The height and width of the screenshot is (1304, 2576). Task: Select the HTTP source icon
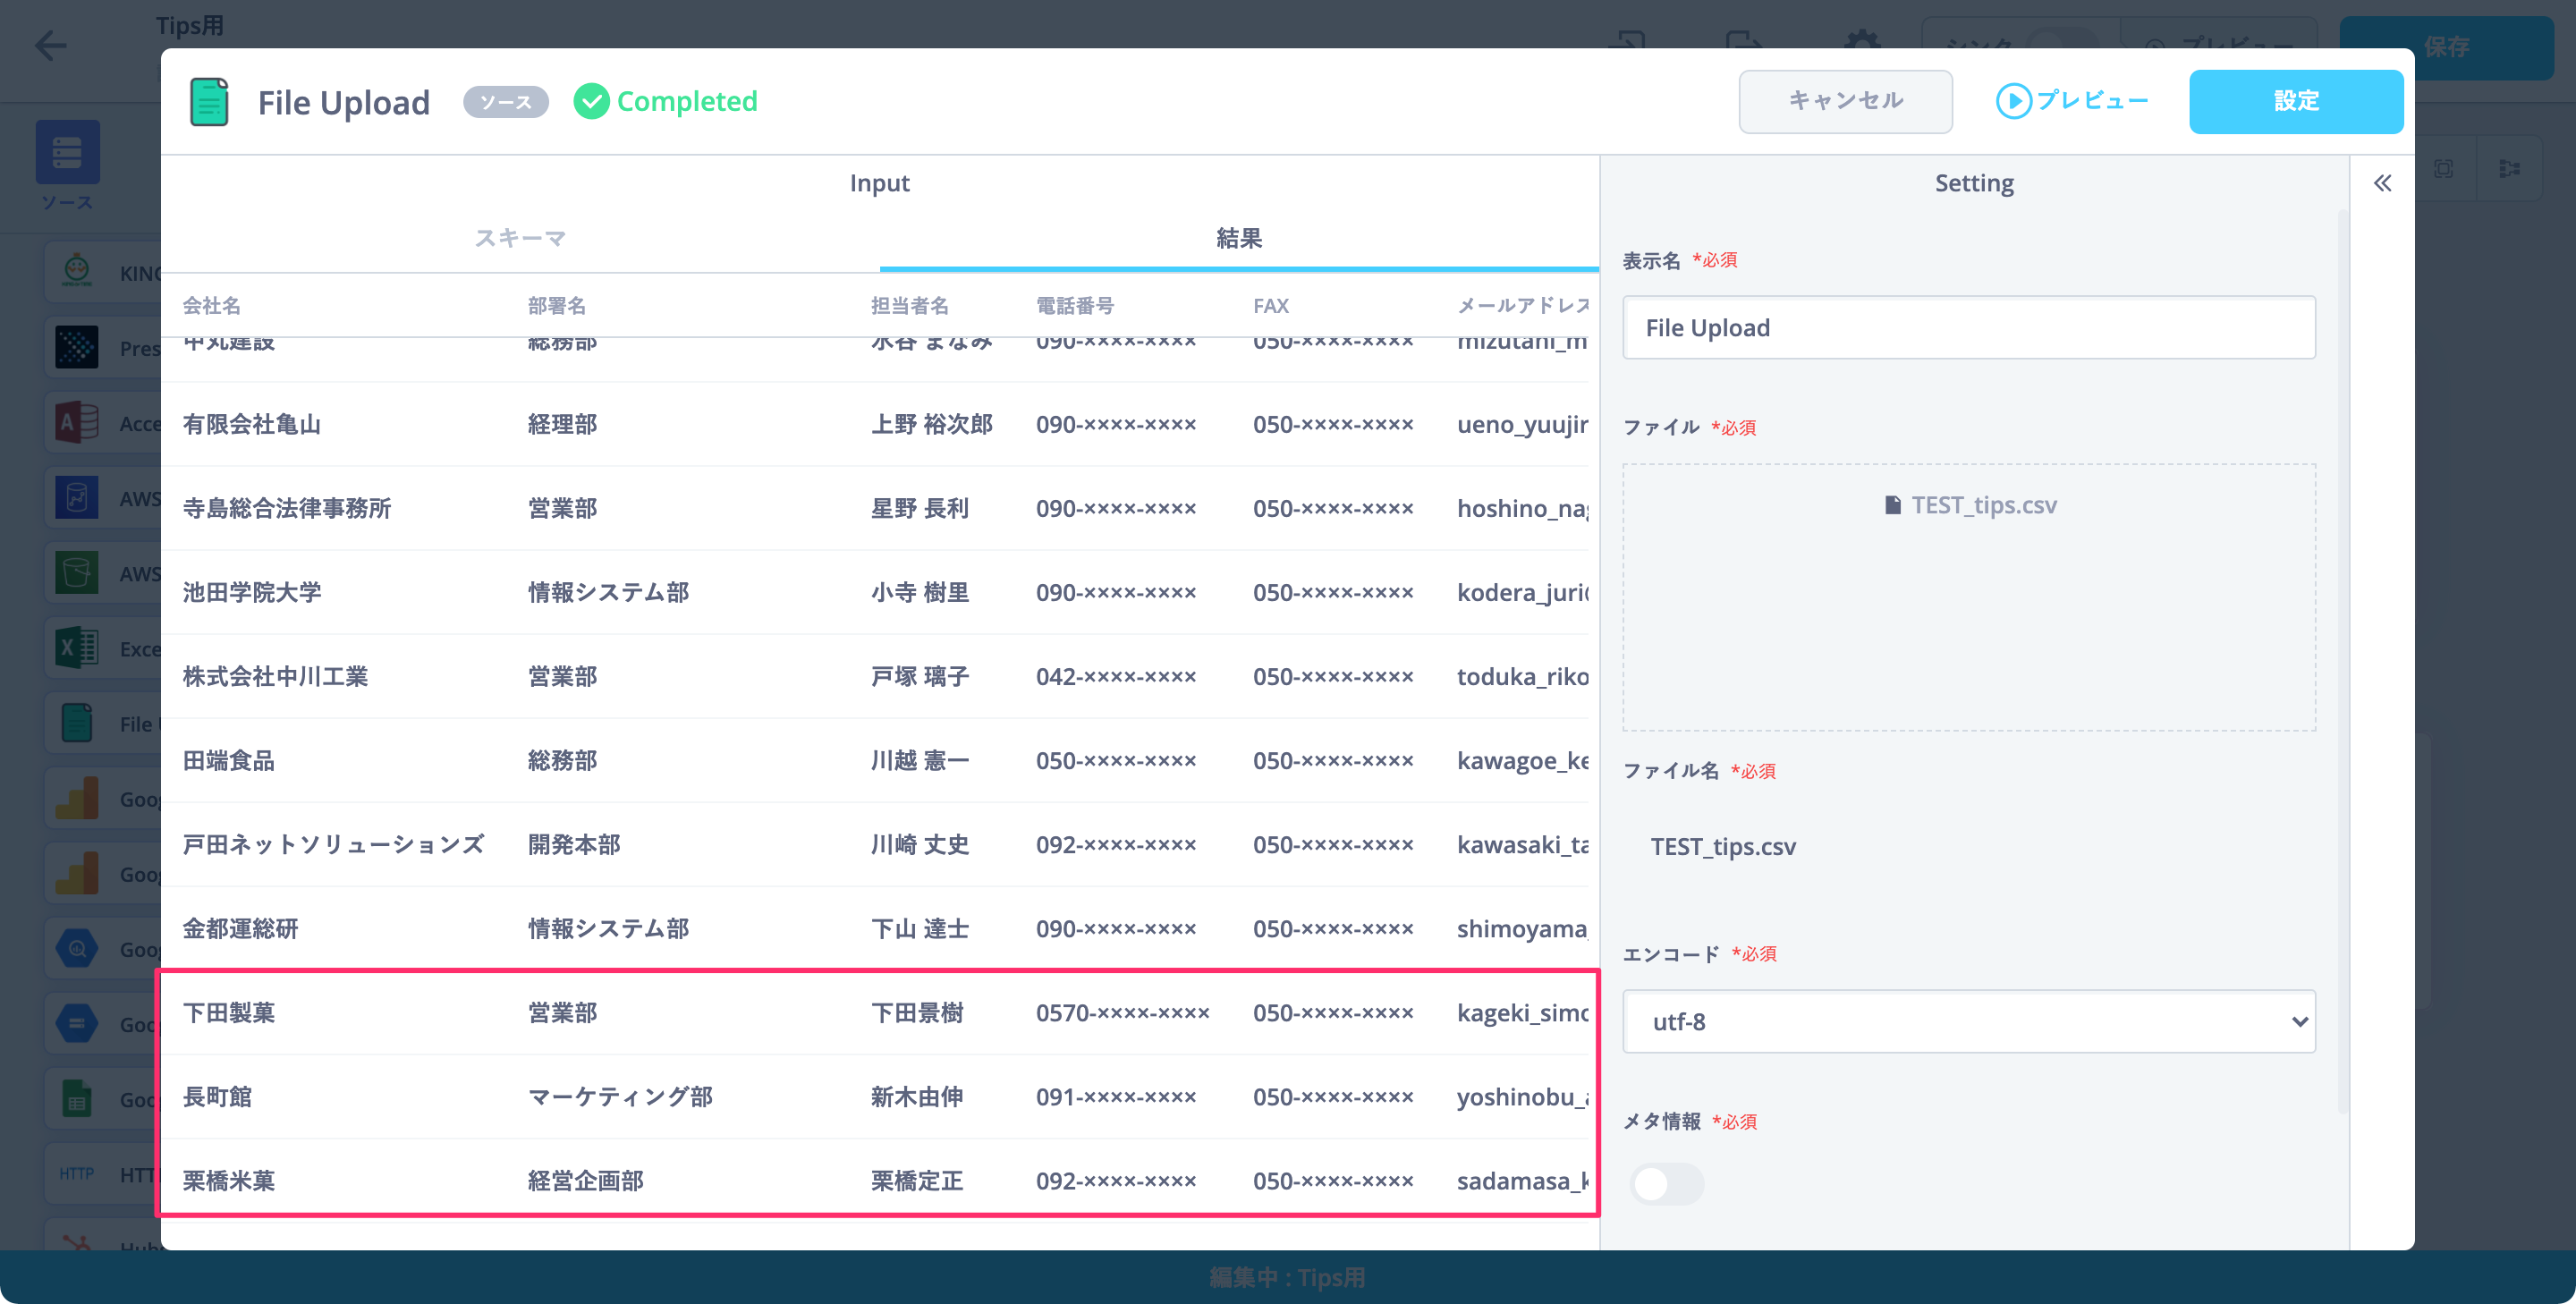77,1173
